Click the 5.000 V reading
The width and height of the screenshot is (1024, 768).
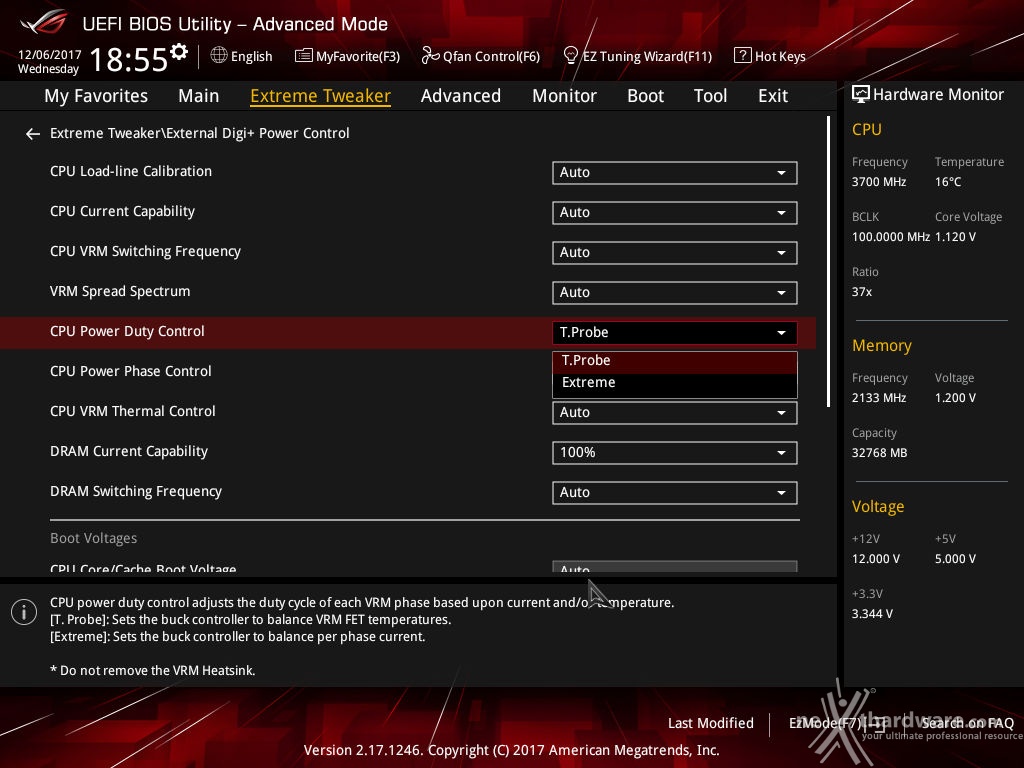click(955, 559)
